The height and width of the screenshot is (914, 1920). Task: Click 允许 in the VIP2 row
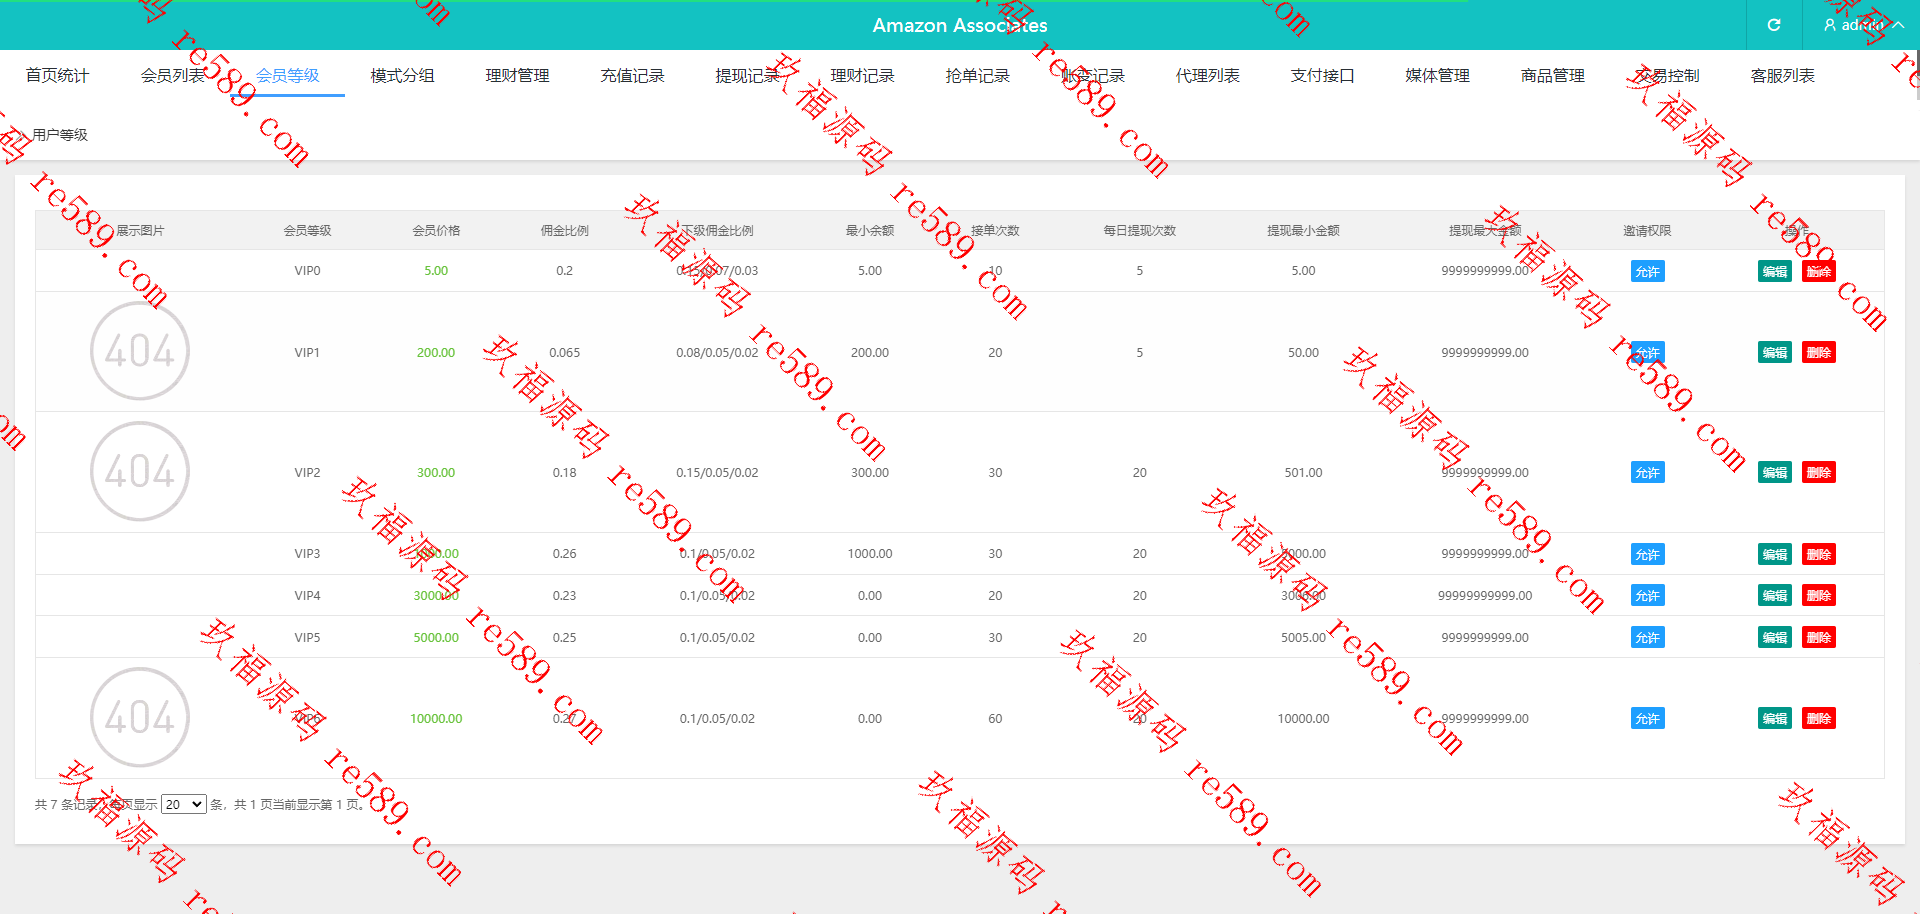(x=1647, y=472)
